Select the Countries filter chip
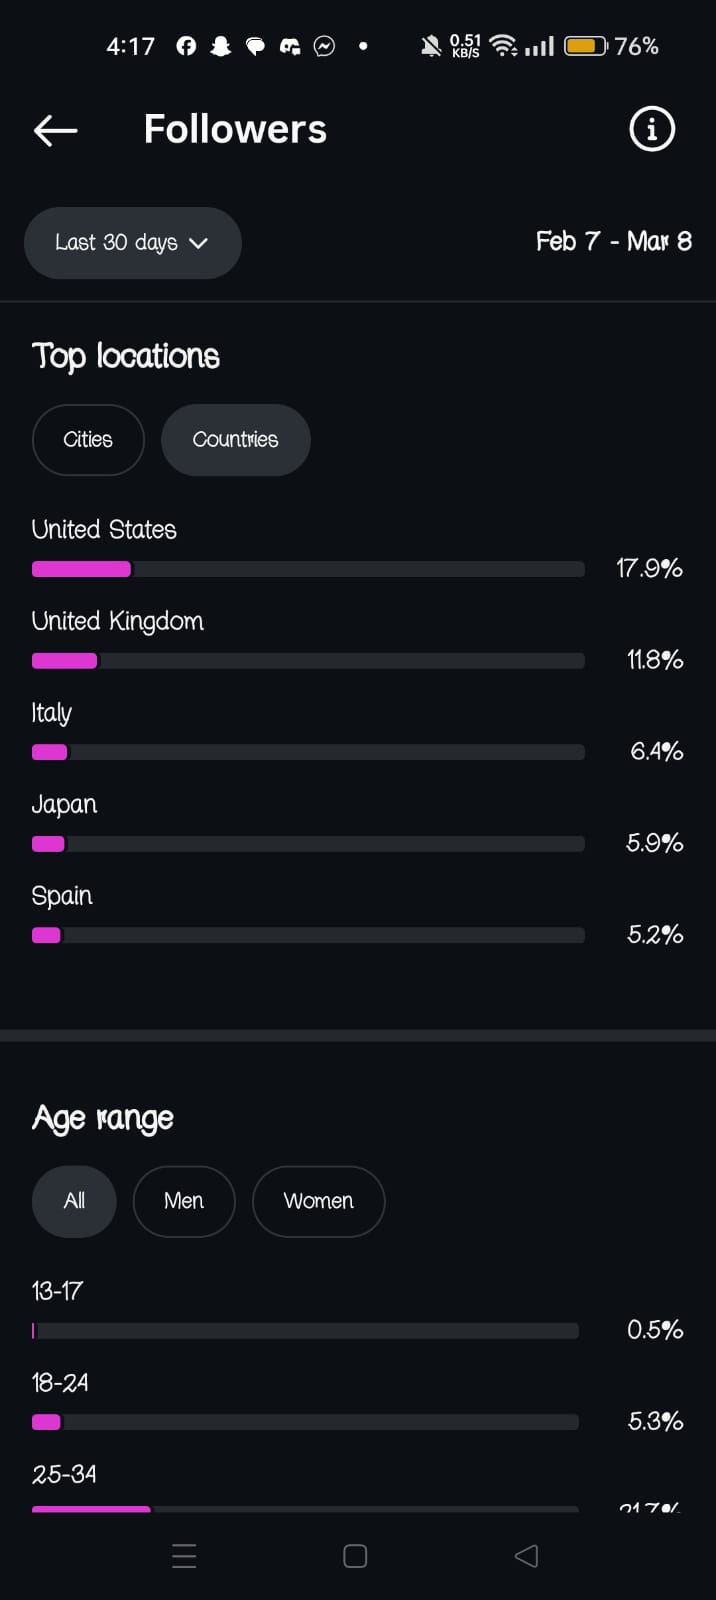The height and width of the screenshot is (1600, 716). pos(235,440)
